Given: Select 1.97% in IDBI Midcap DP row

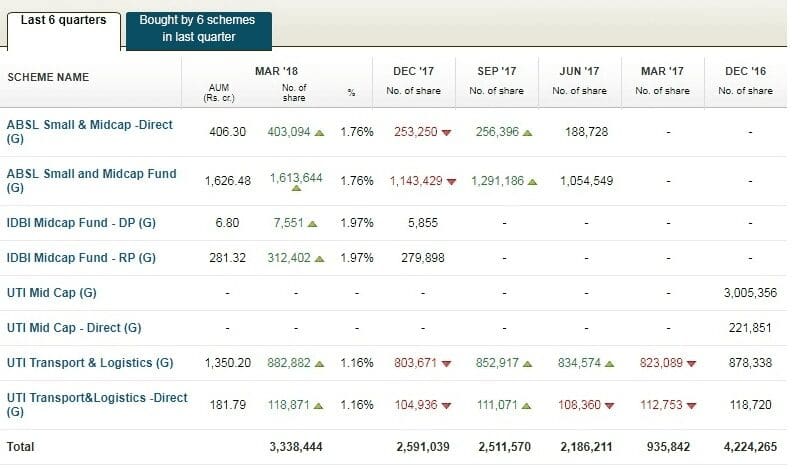Looking at the screenshot, I should click(x=357, y=223).
